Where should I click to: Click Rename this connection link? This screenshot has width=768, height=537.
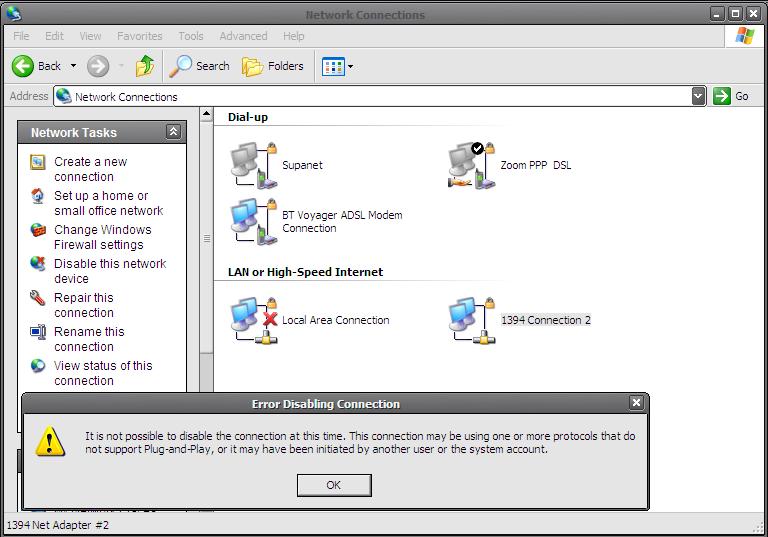pos(89,339)
